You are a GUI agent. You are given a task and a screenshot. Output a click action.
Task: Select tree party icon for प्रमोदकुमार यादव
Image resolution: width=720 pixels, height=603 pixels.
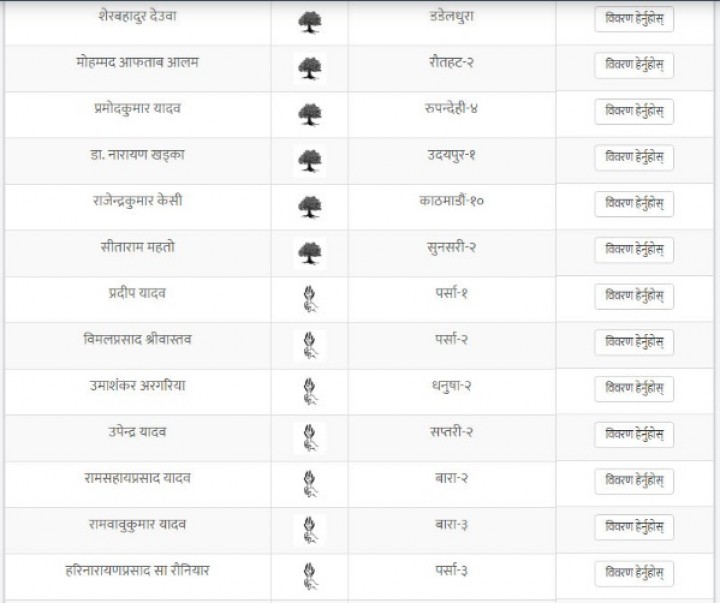310,114
